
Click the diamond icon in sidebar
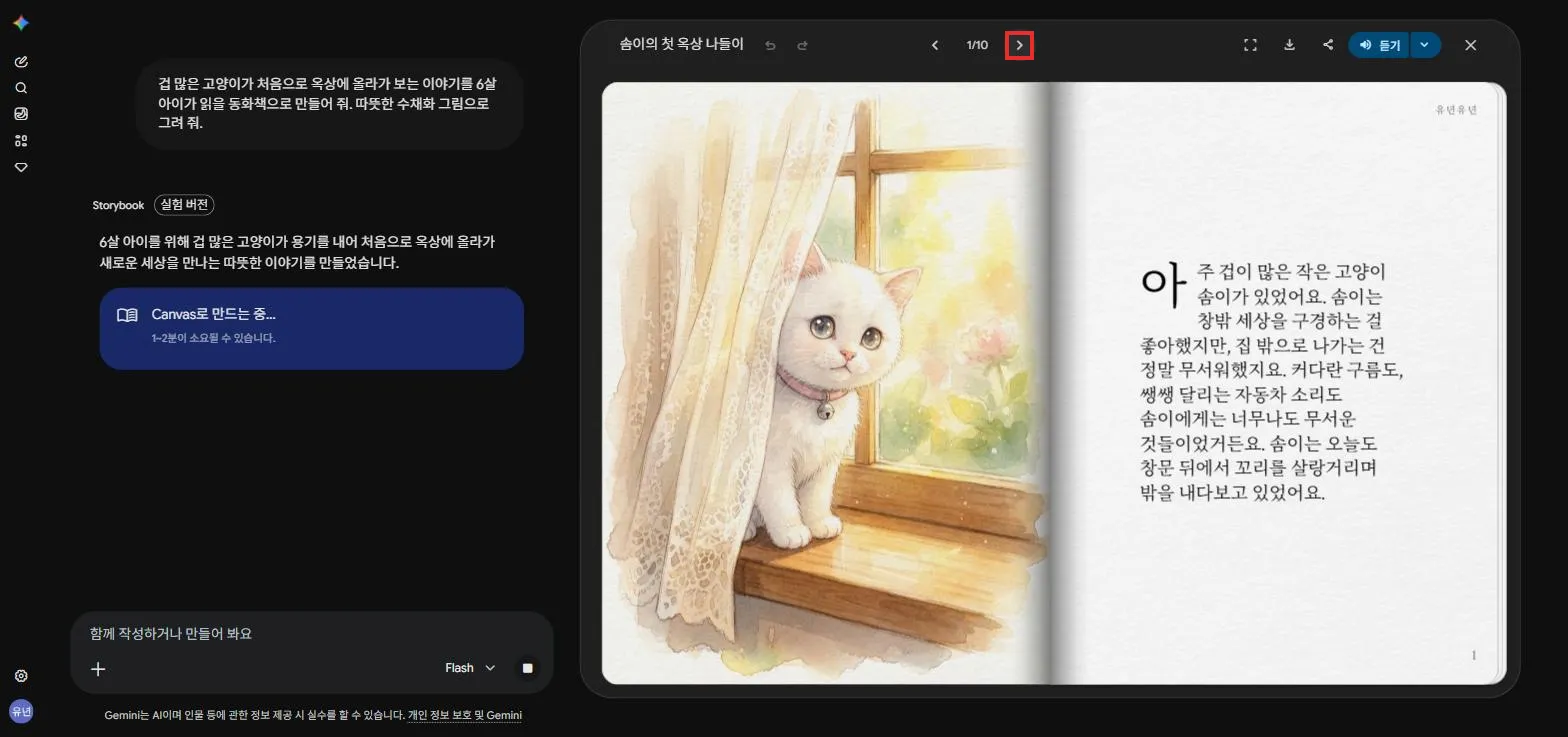pos(21,167)
